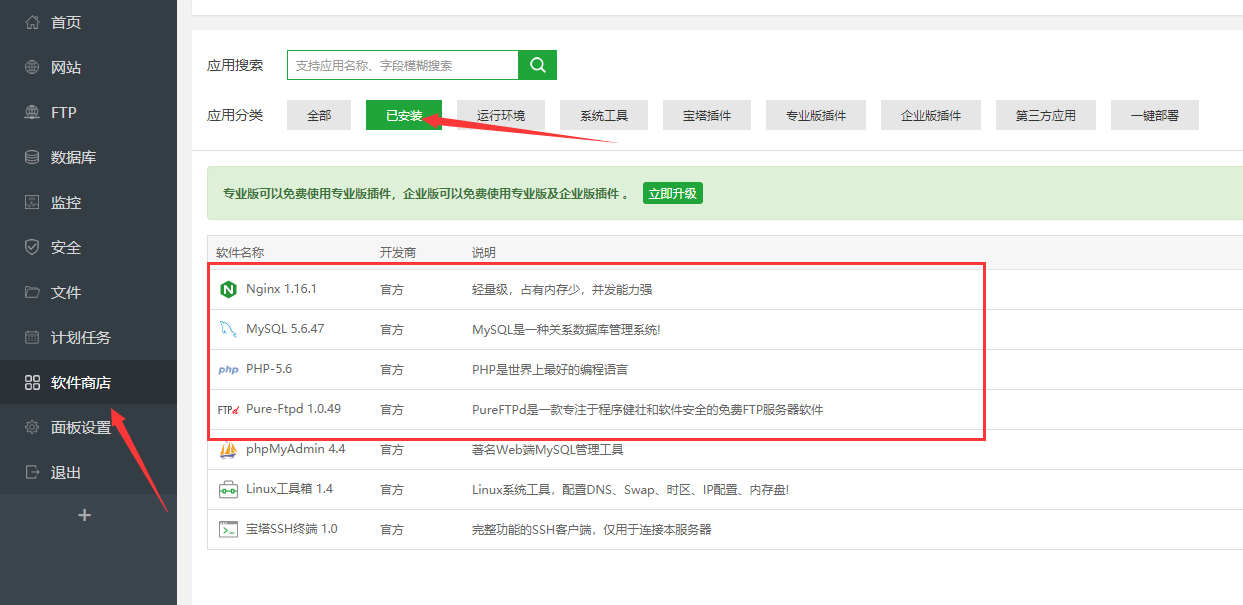Click the monitor icon beside 监控
Viewport: 1243px width, 605px height.
[32, 202]
